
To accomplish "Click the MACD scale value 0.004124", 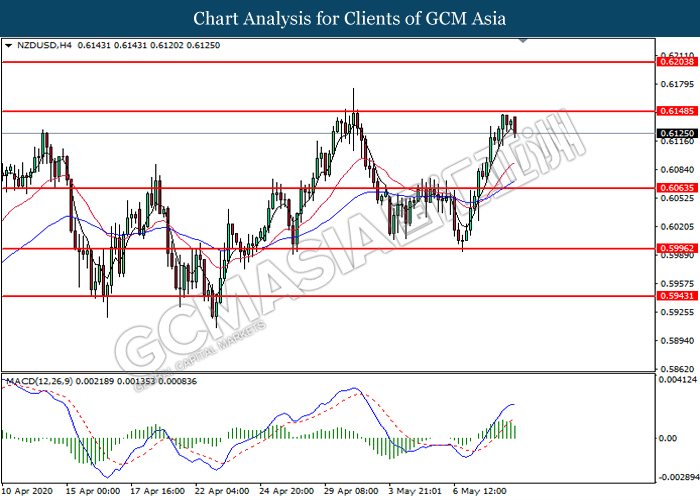I will pyautogui.click(x=677, y=380).
